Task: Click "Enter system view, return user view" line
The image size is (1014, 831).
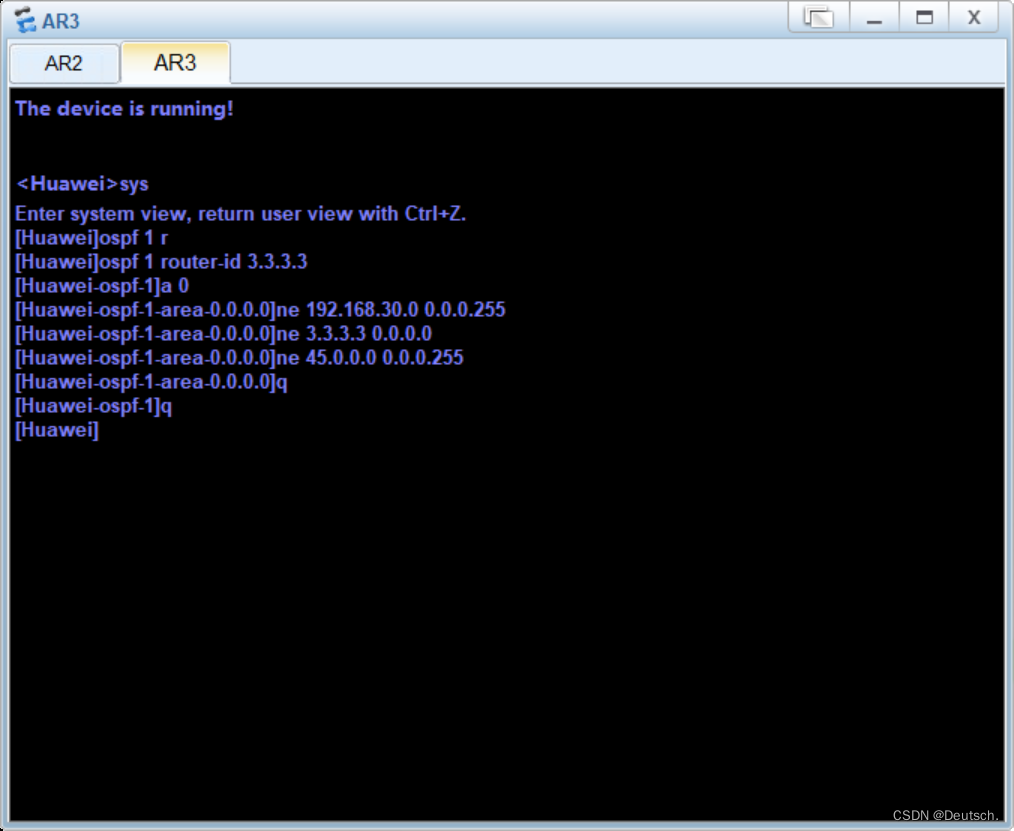Action: 241,214
